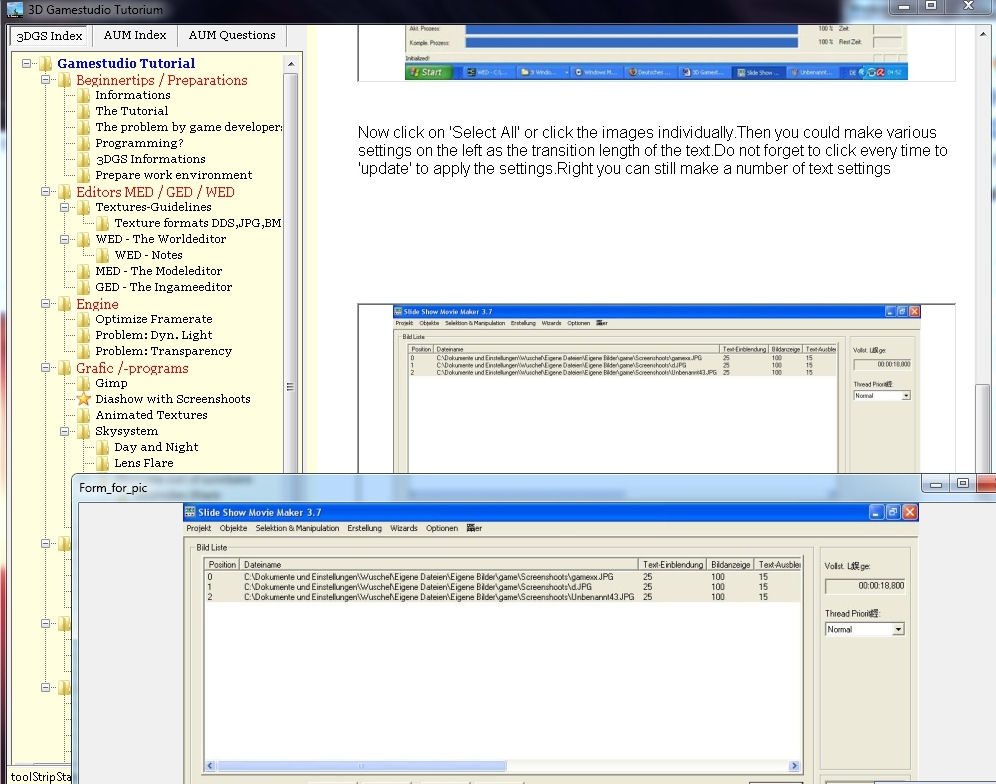Image resolution: width=996 pixels, height=784 pixels.
Task: Select the Beginnertips / Preparations heading
Action: pyautogui.click(x=161, y=80)
